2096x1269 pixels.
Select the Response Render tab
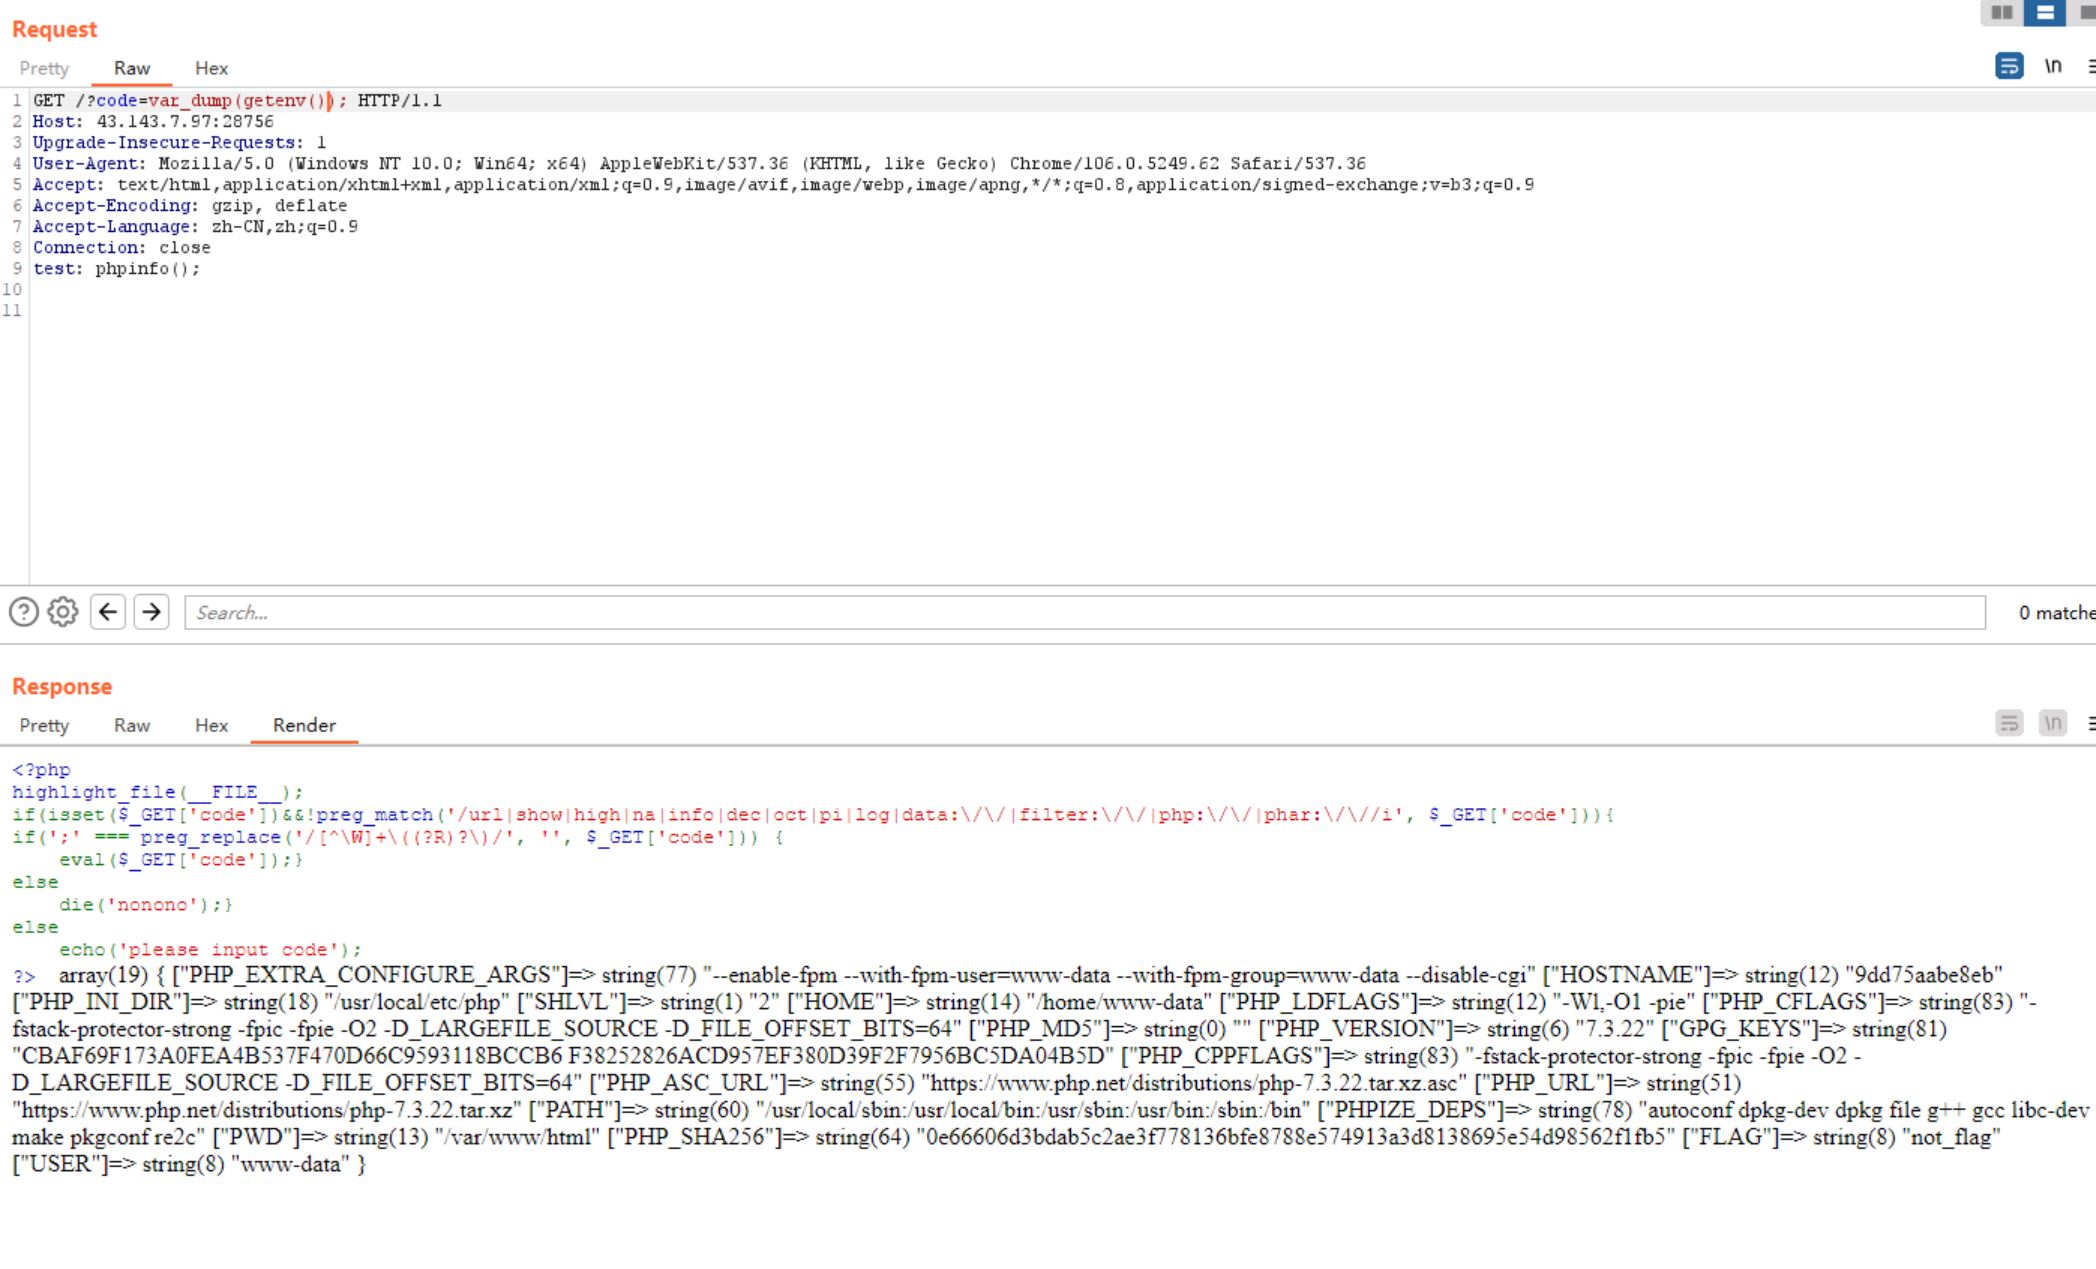(x=304, y=725)
